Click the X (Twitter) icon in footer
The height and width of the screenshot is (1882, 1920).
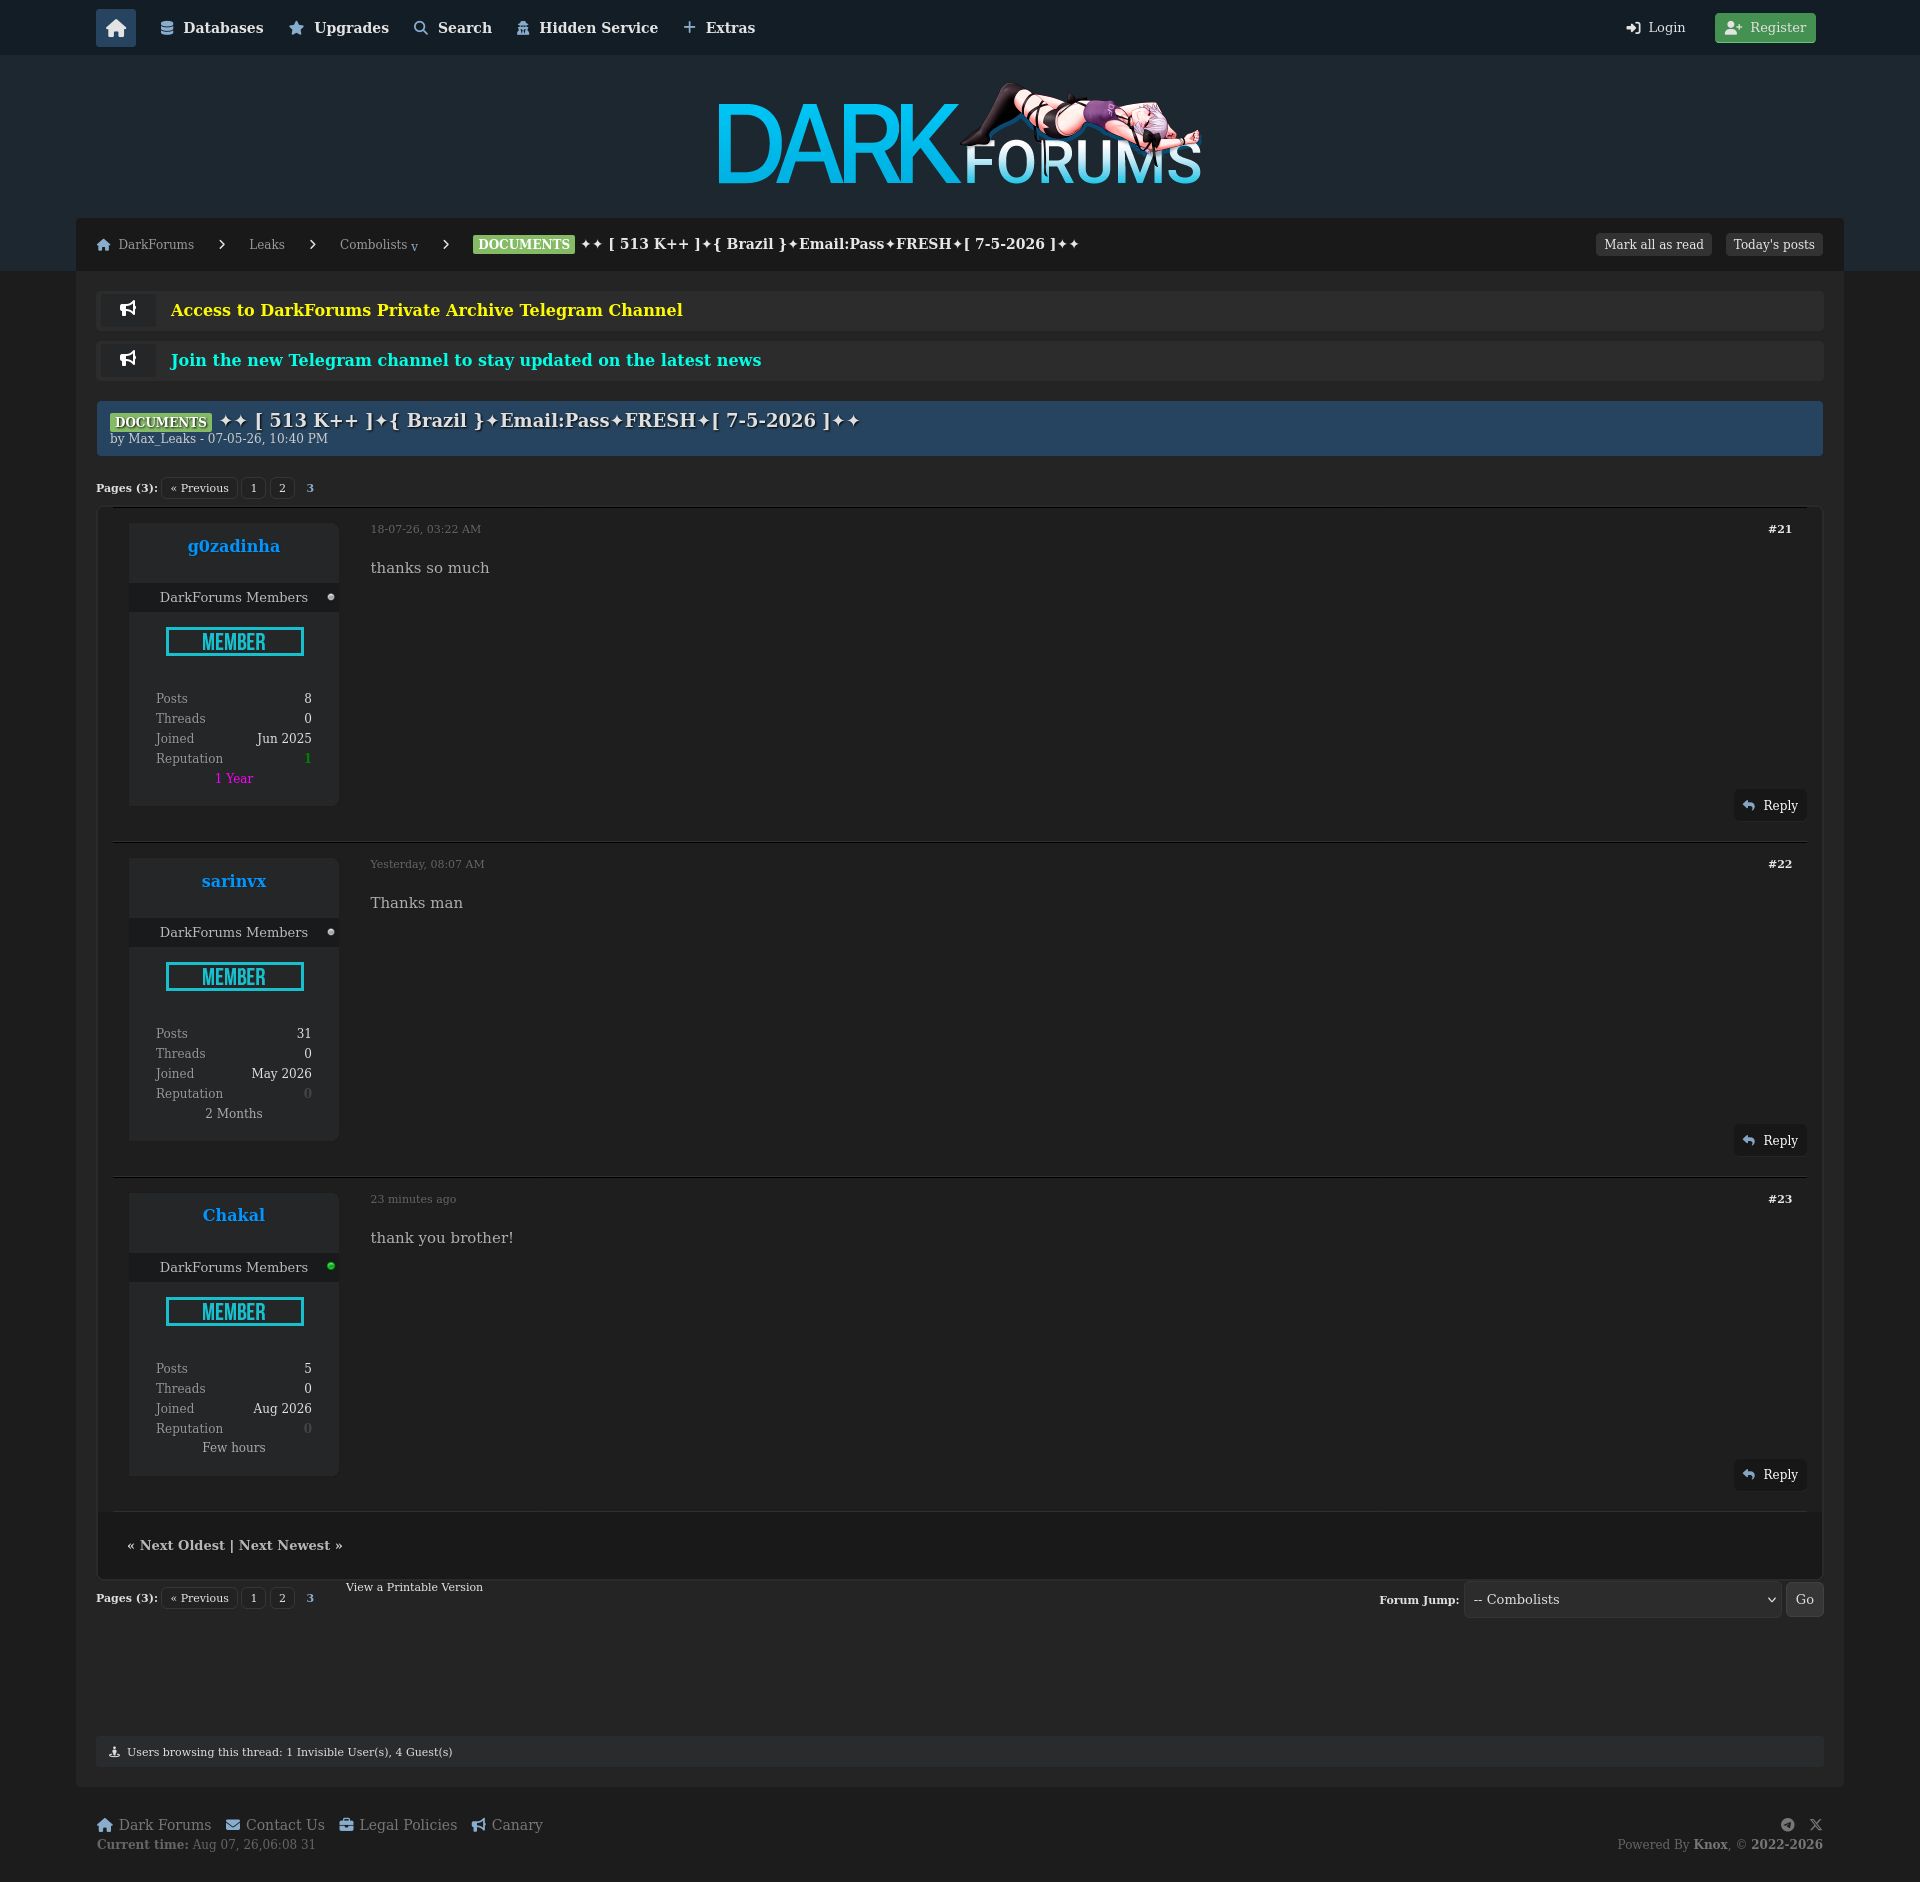point(1816,1825)
